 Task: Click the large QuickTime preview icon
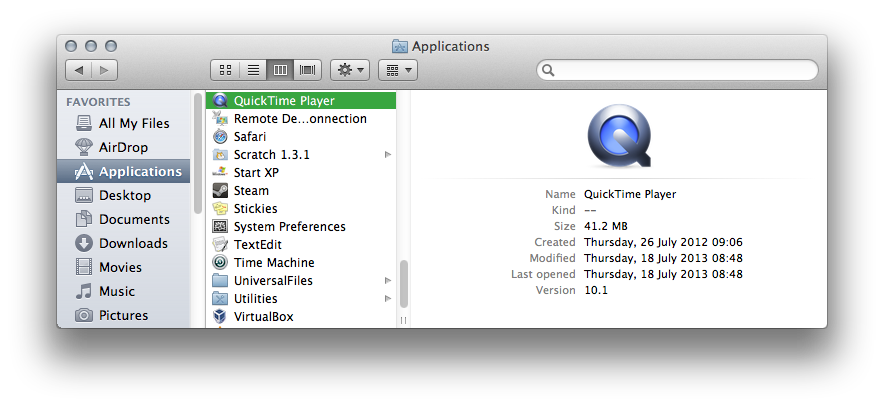619,136
